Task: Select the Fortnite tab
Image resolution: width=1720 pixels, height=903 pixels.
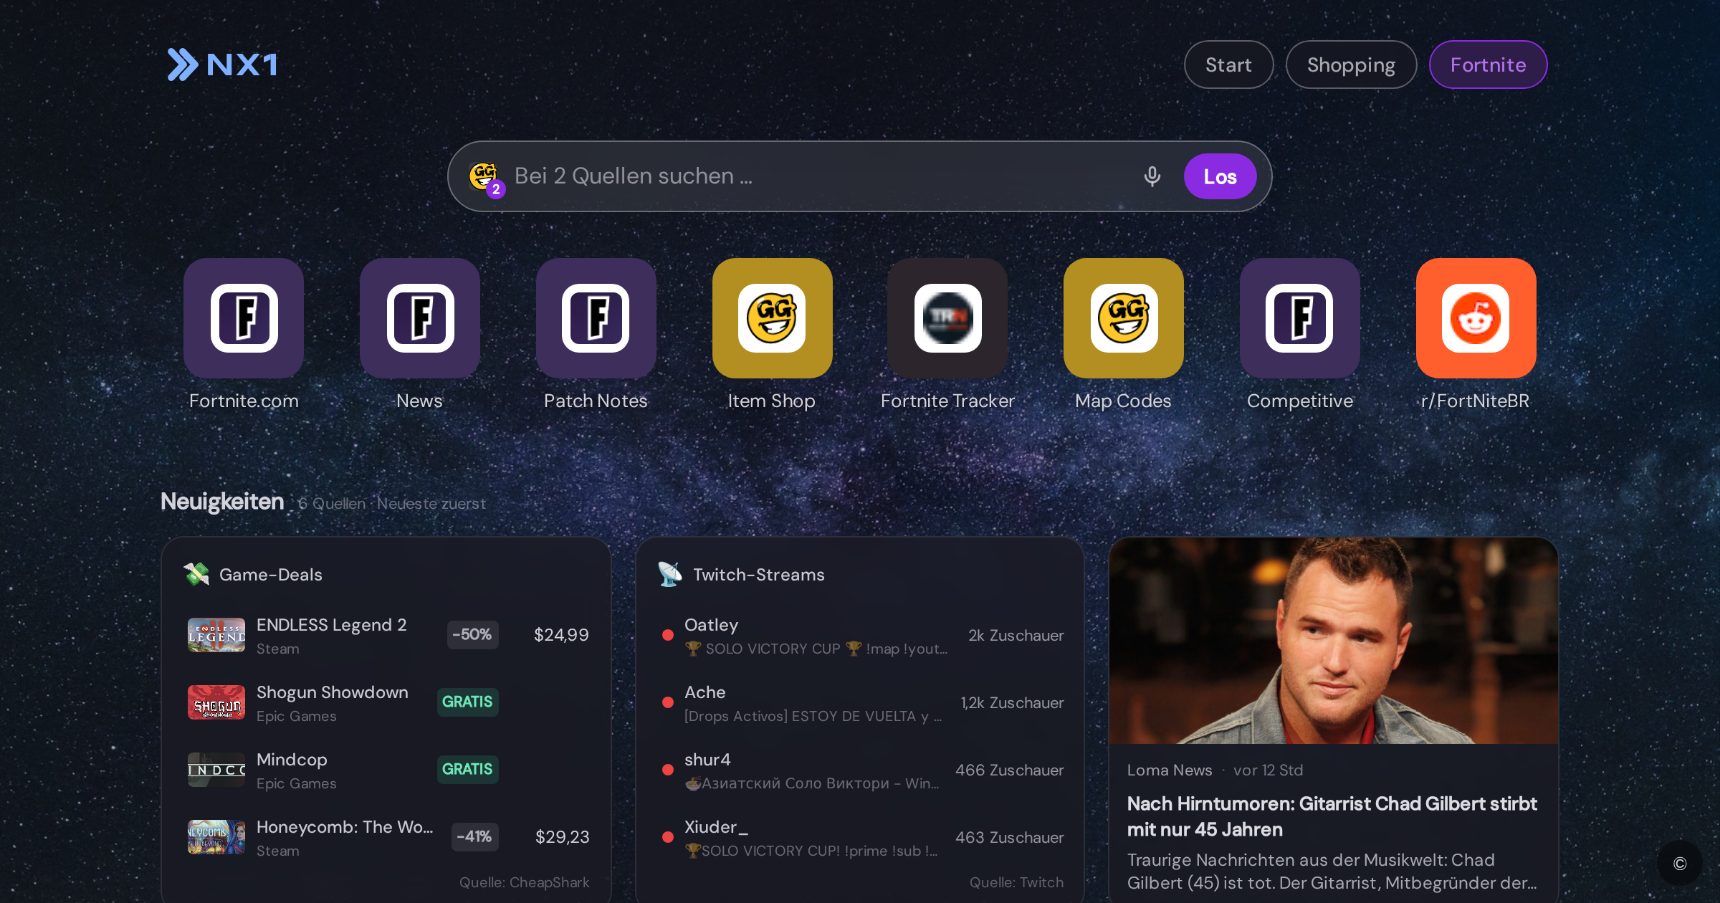Action: point(1488,65)
